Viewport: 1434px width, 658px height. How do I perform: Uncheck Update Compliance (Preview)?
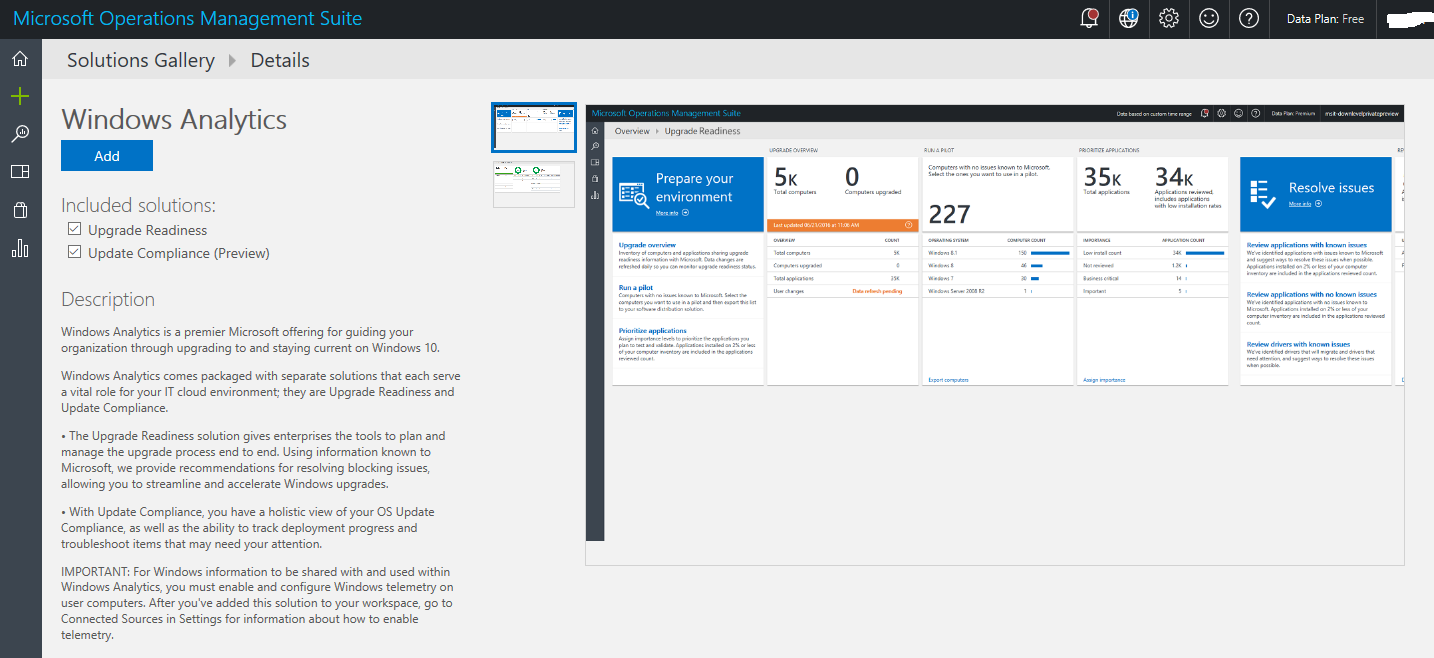point(74,251)
